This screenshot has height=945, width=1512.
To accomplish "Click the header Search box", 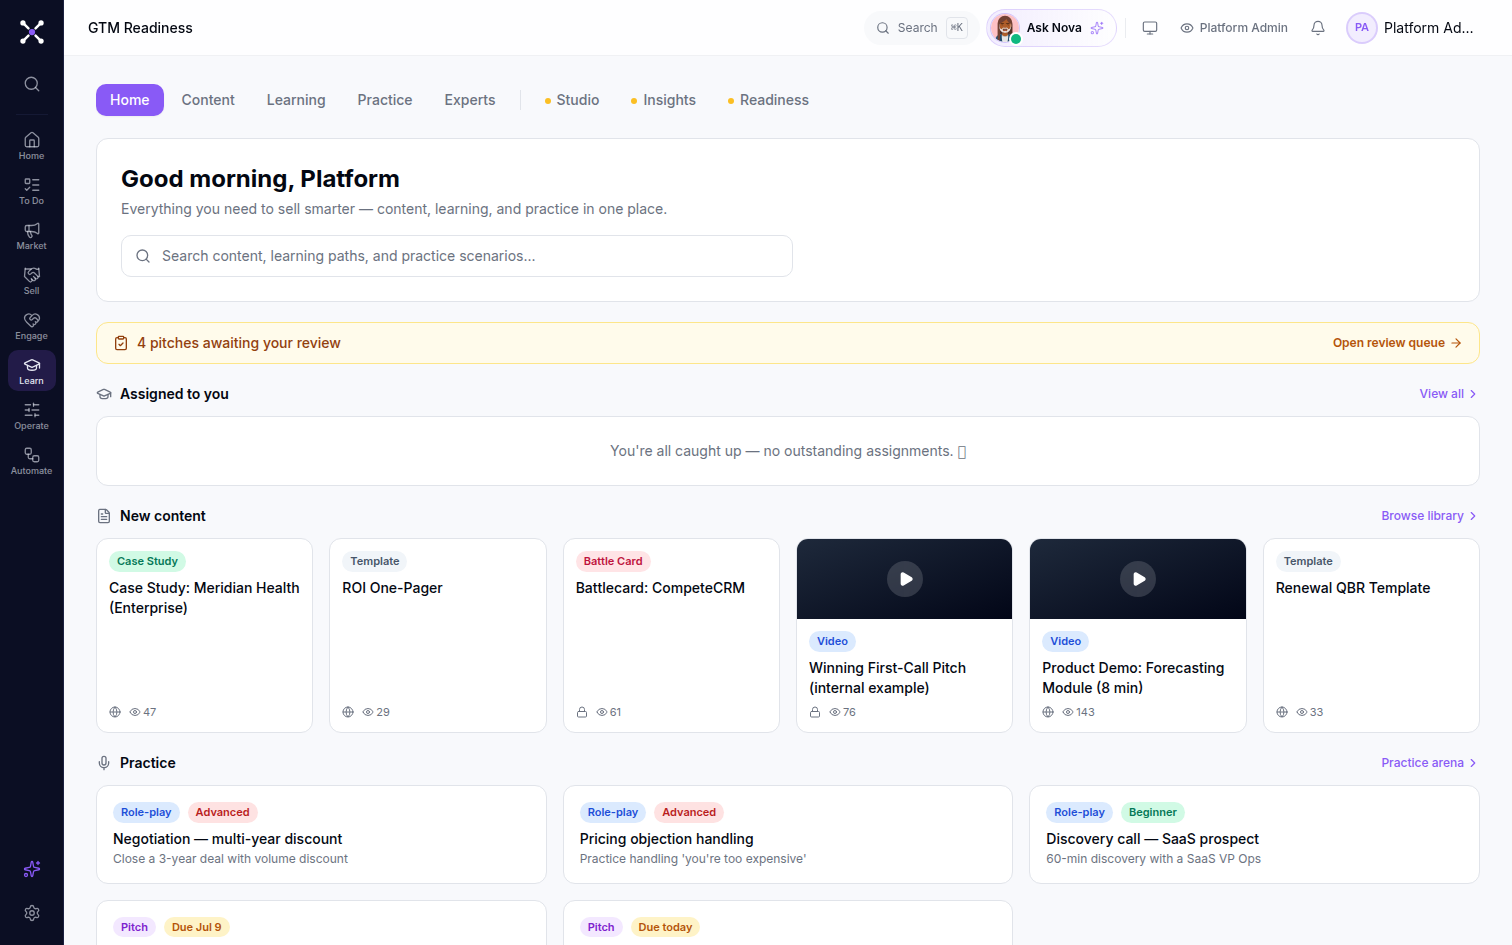I will [x=921, y=28].
